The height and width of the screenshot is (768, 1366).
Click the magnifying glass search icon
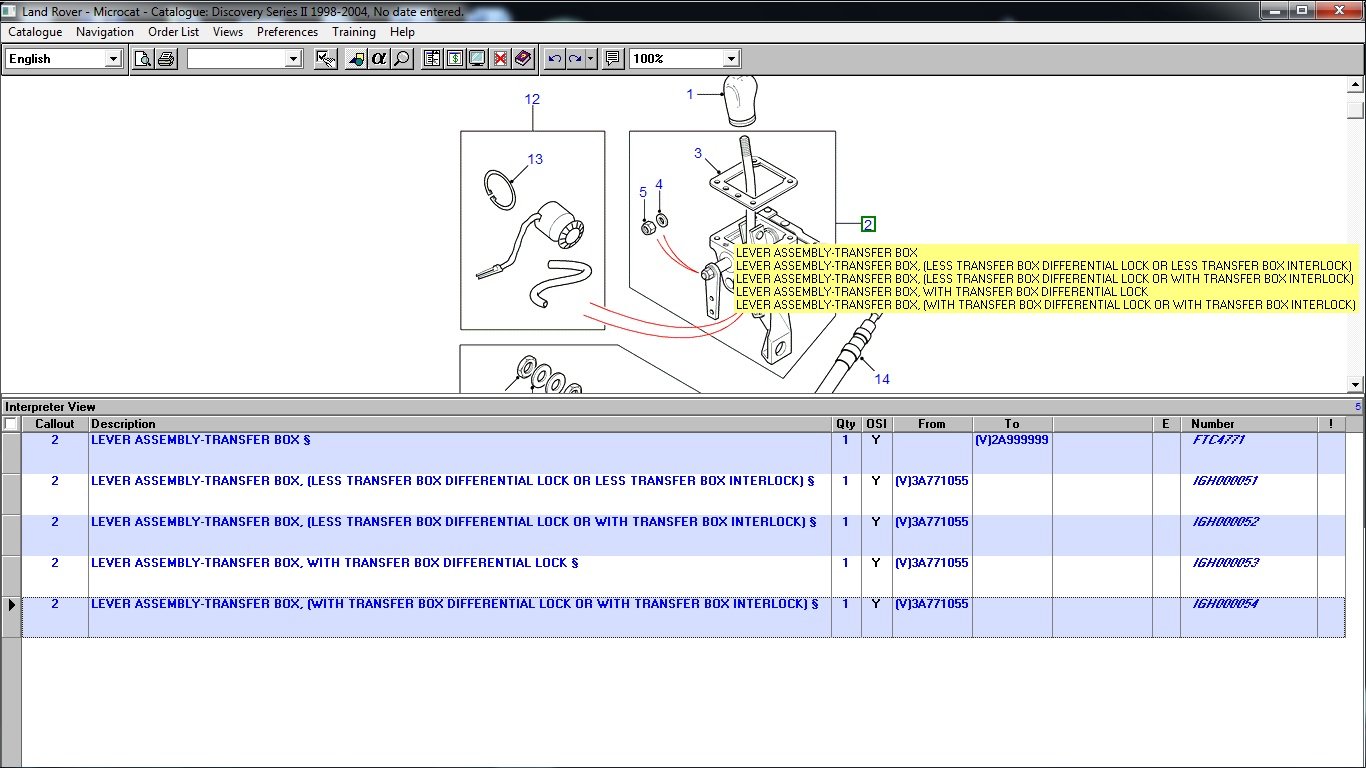401,59
